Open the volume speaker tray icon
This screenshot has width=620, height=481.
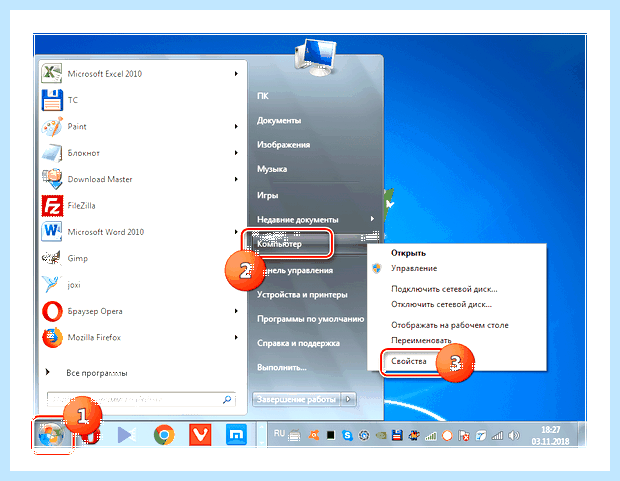[514, 436]
